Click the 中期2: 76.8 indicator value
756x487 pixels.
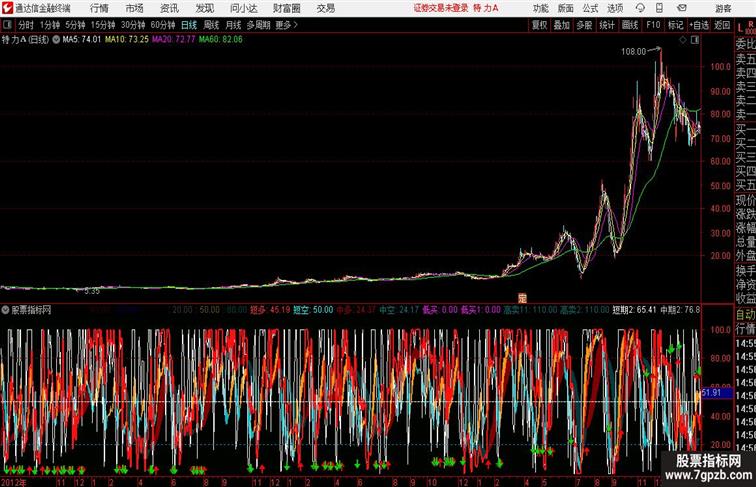[x=680, y=310]
